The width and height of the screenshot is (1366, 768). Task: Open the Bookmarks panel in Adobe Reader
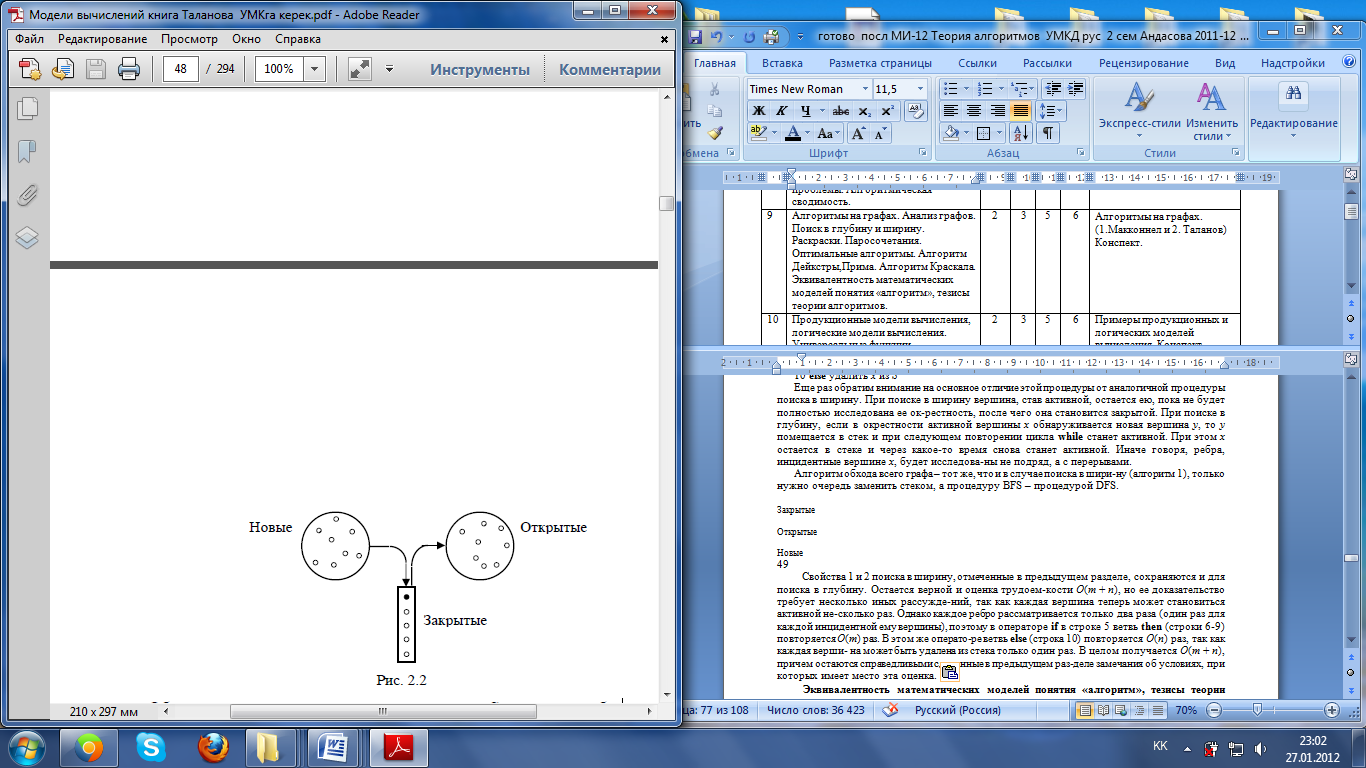coord(27,151)
